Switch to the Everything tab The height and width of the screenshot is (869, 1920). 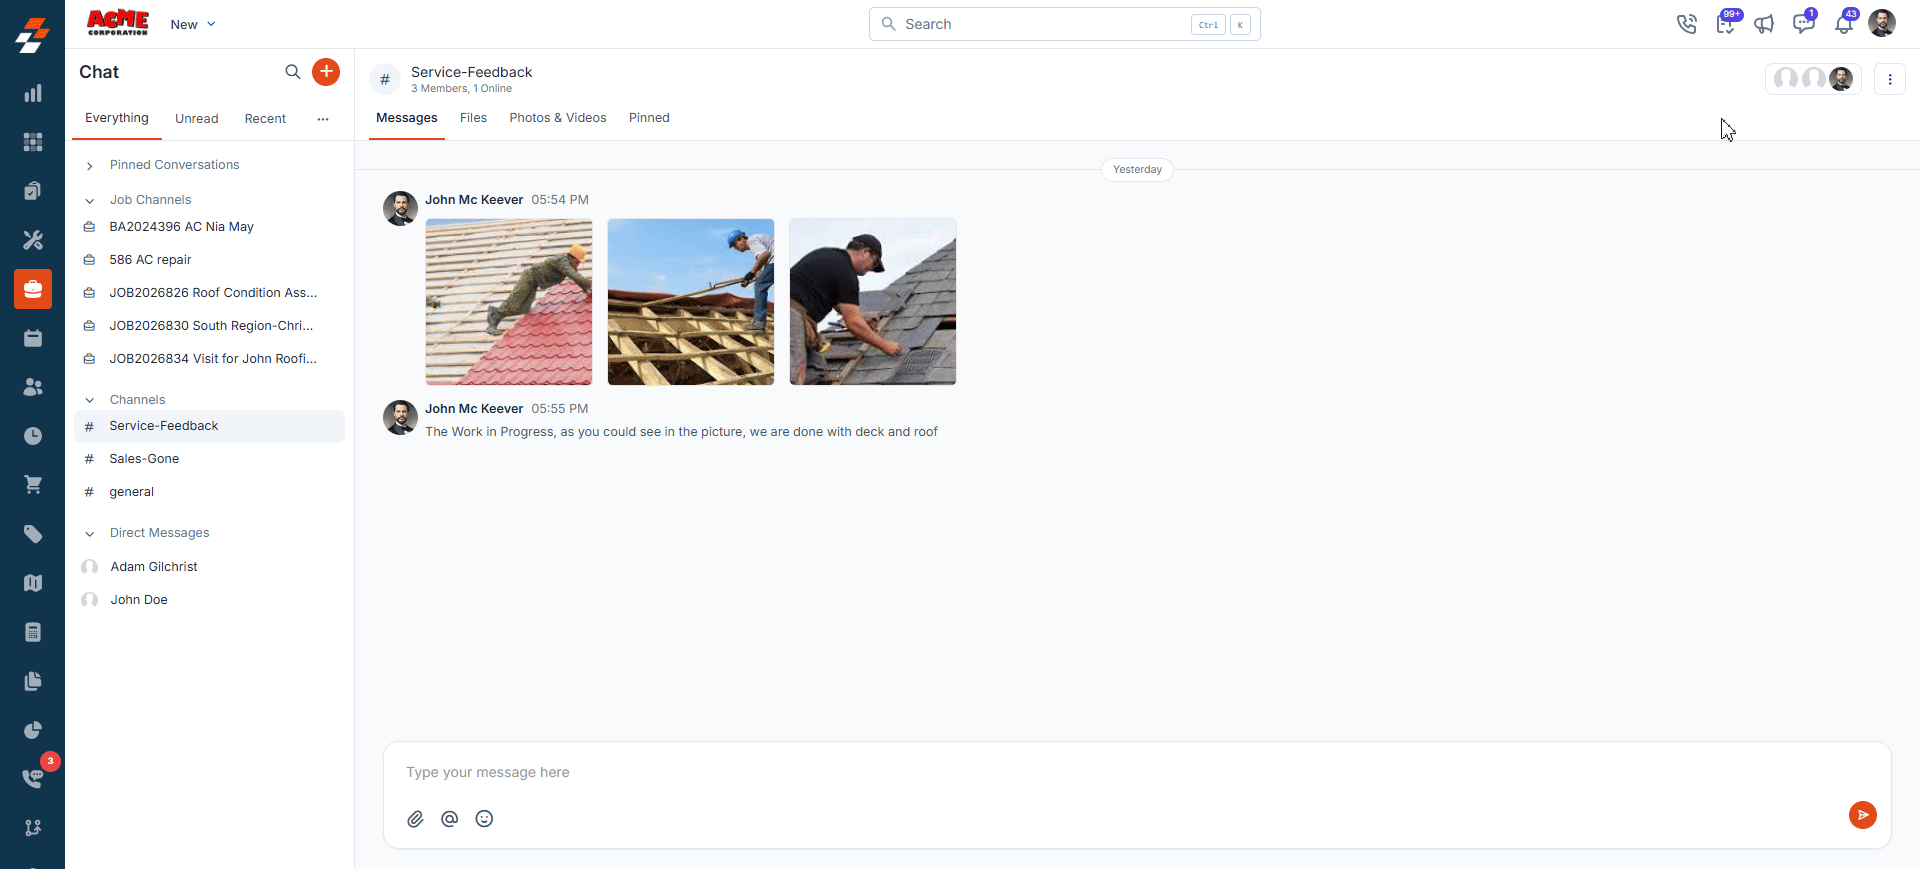(x=117, y=118)
